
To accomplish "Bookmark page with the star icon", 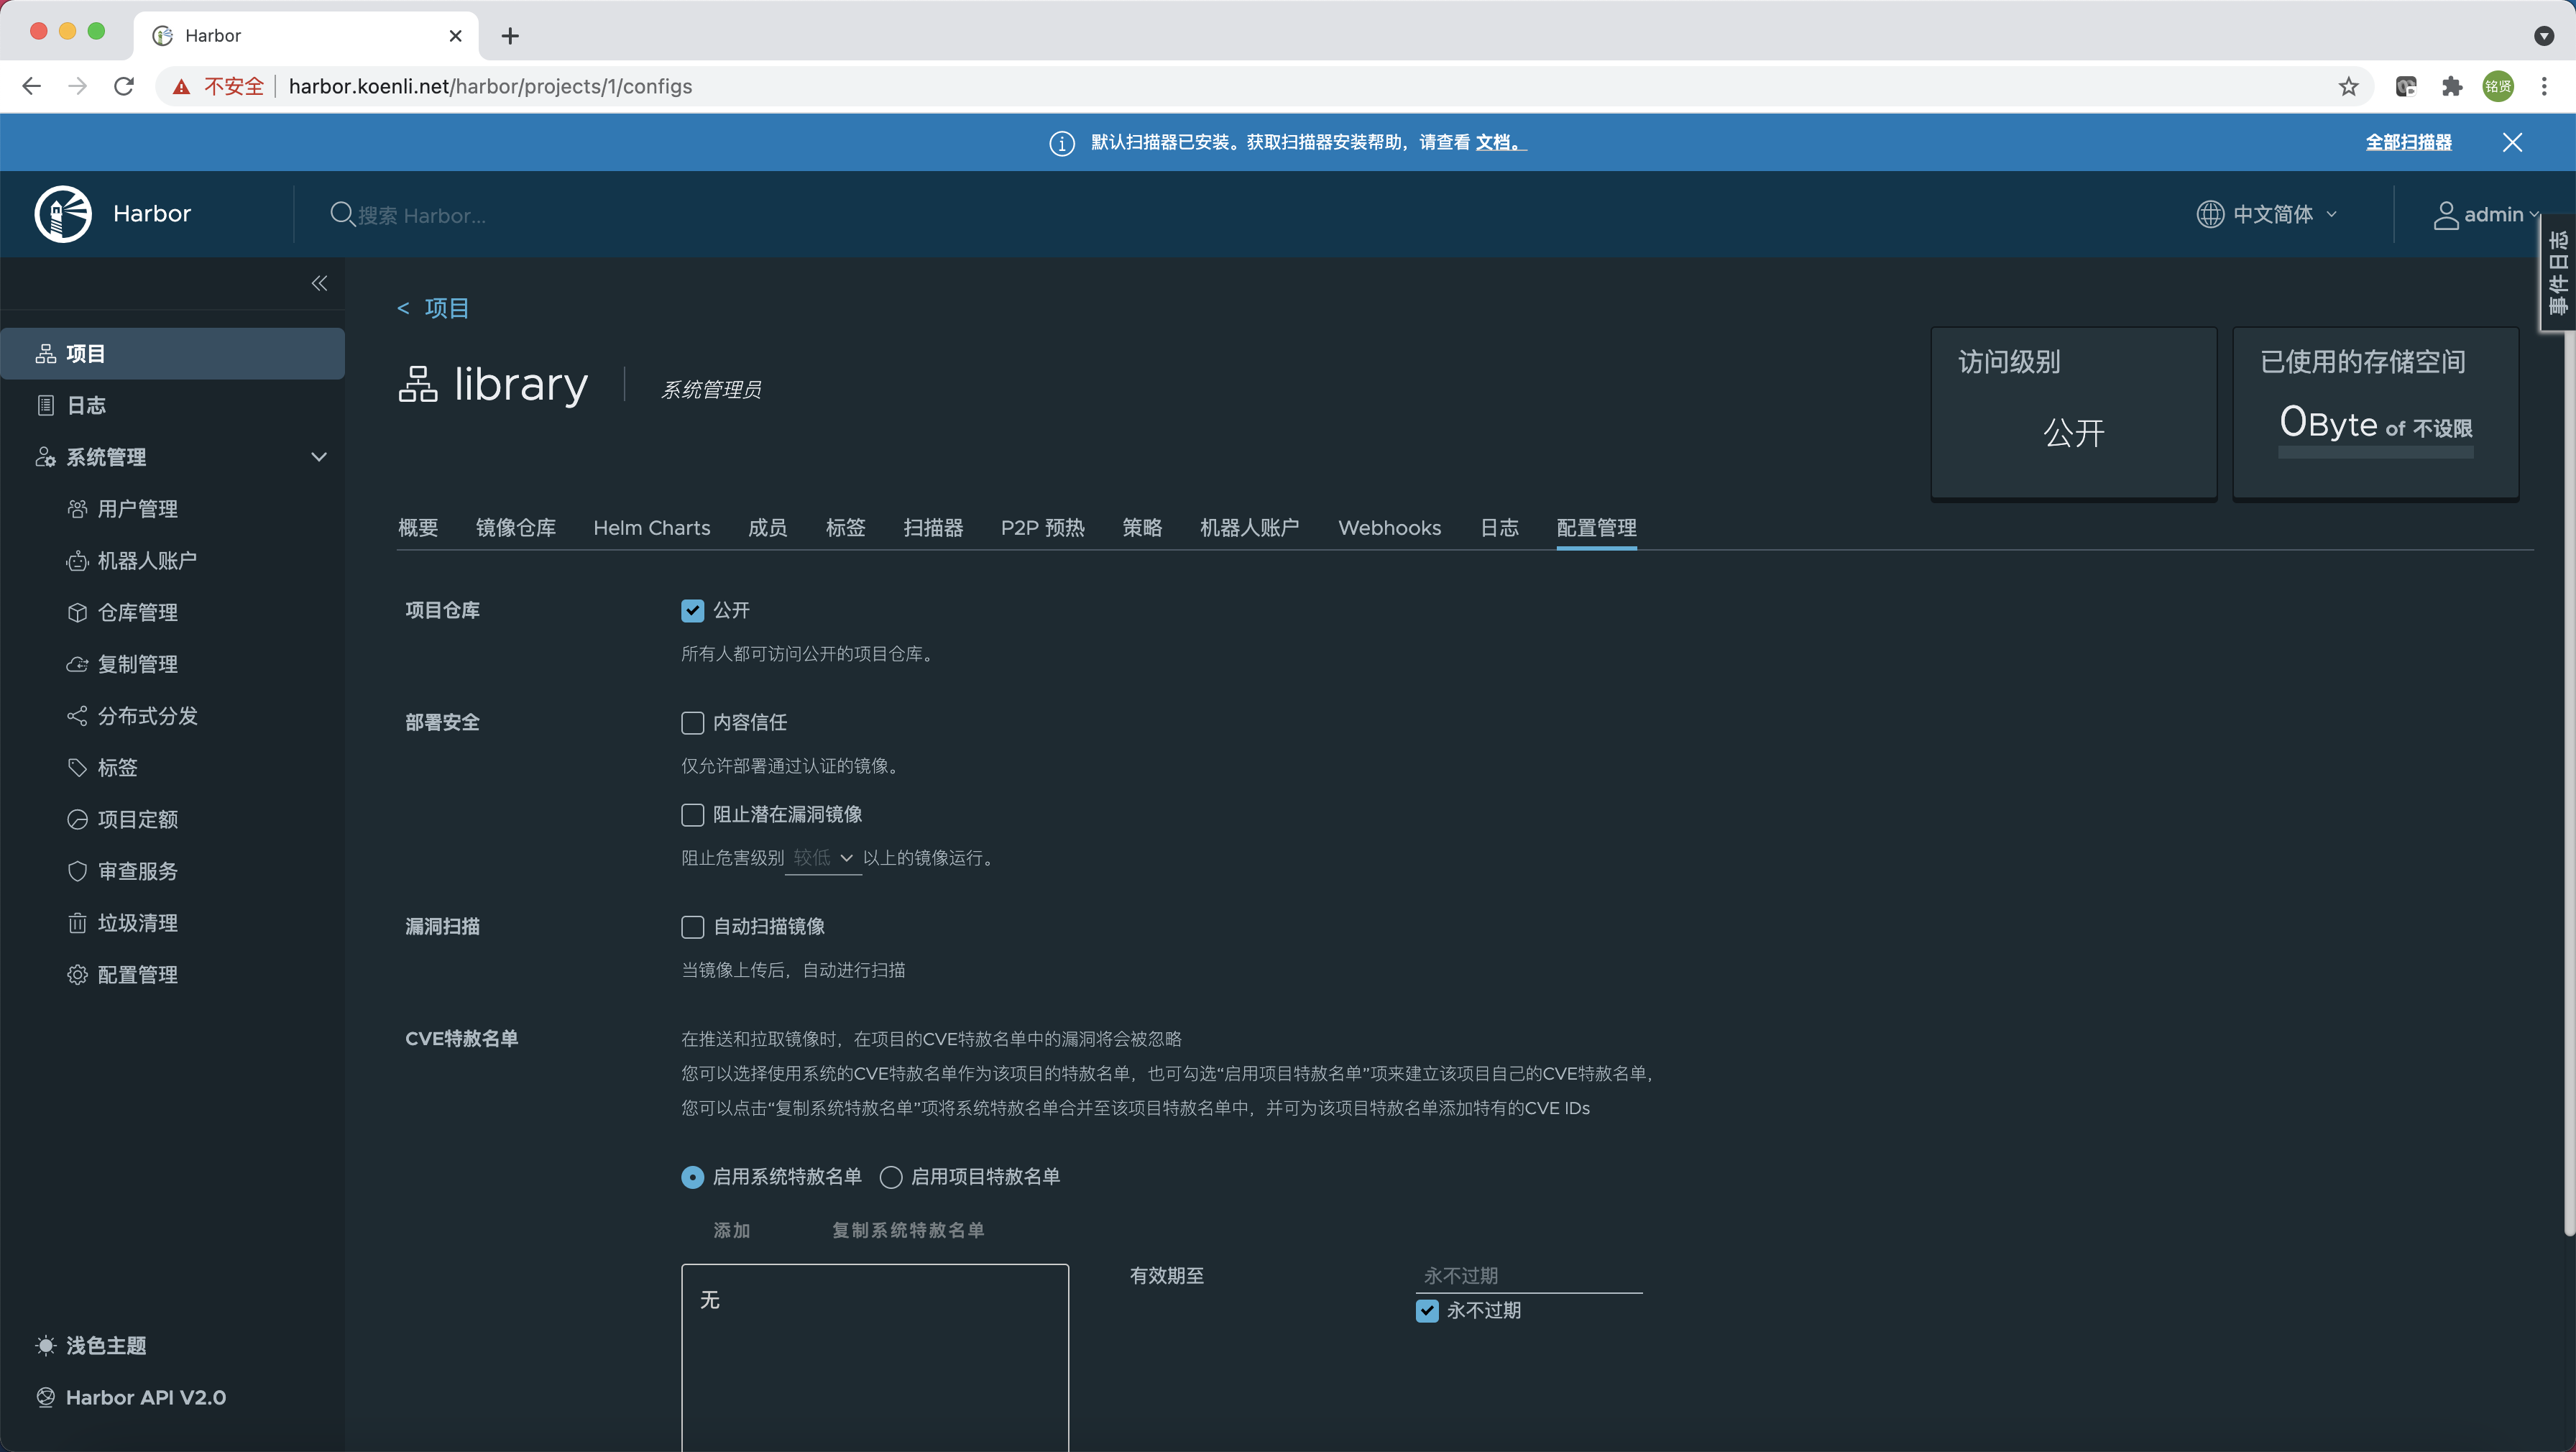I will [2348, 87].
